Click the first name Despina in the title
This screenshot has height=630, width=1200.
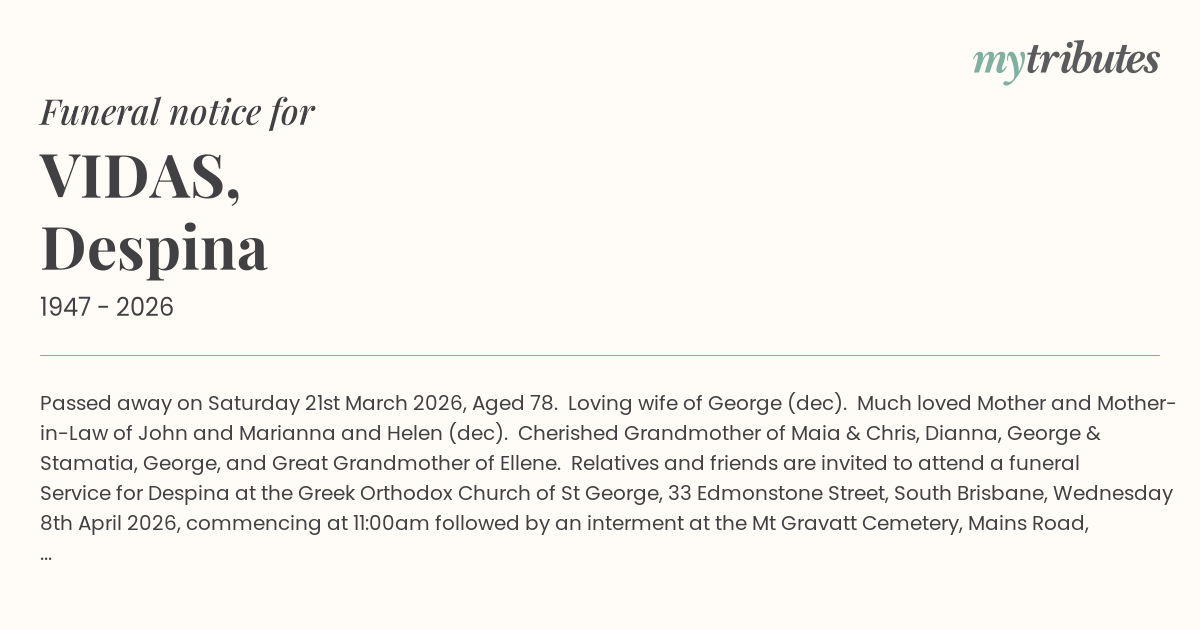click(x=154, y=248)
